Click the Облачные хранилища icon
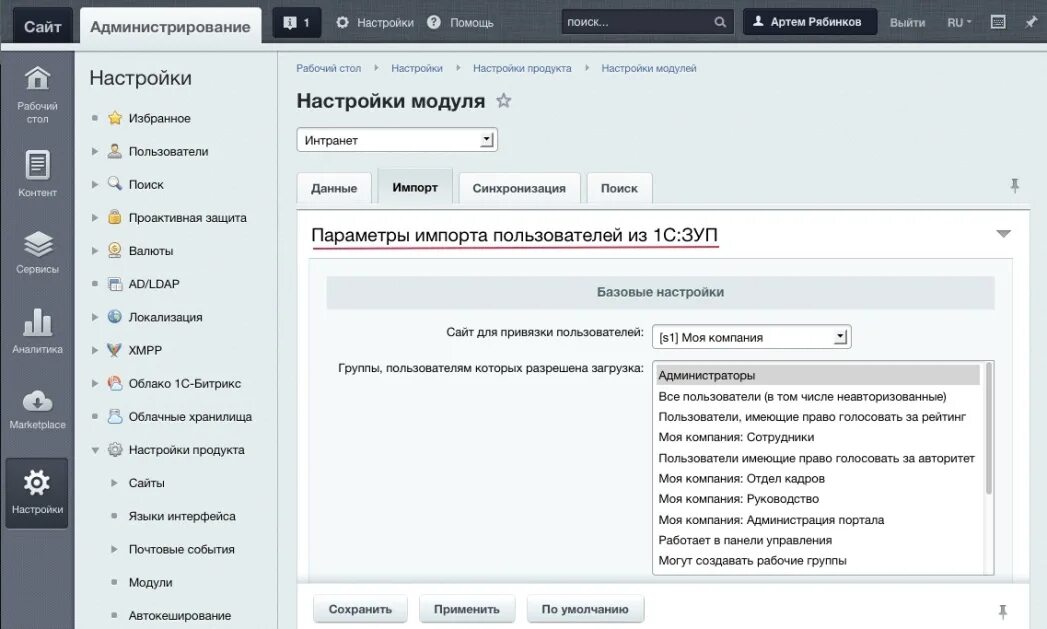Viewport: 1047px width, 629px height. 115,417
